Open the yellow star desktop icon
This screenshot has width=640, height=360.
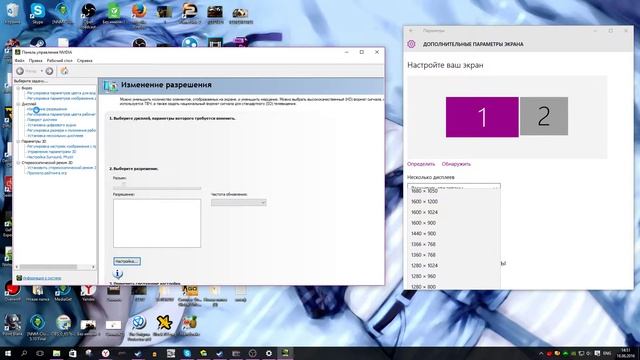164,325
